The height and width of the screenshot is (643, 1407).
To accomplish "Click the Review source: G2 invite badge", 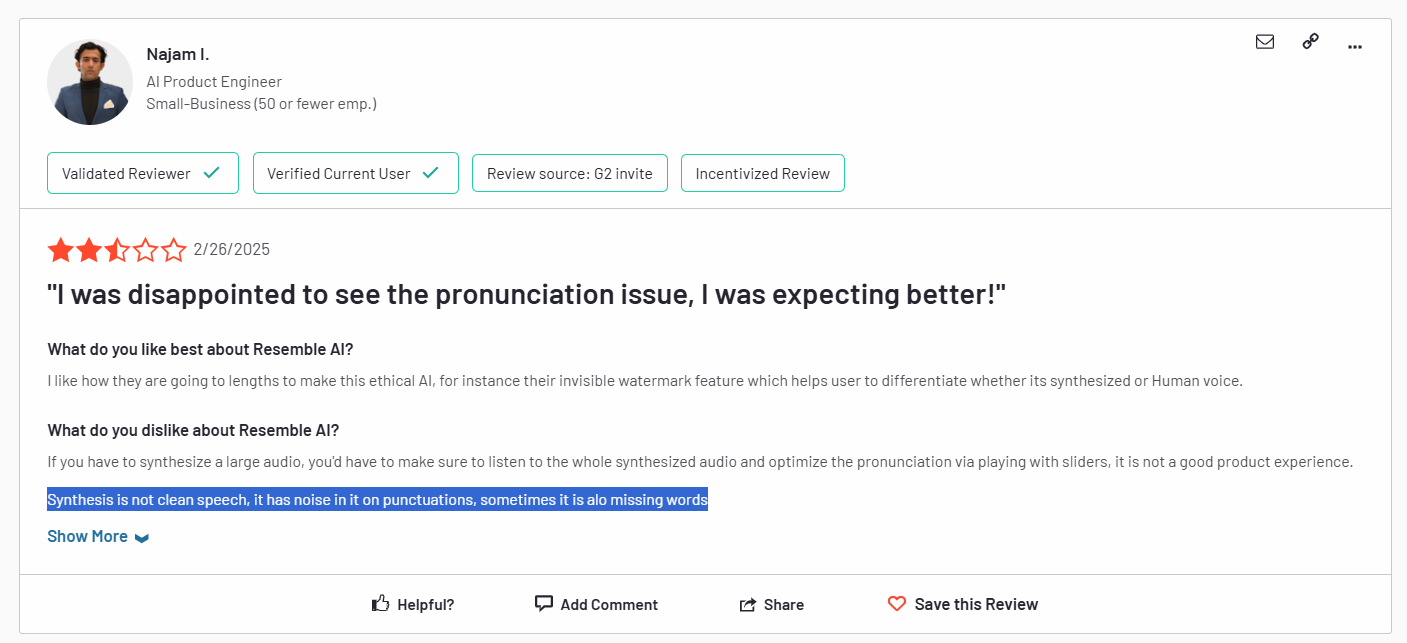I will (x=569, y=173).
